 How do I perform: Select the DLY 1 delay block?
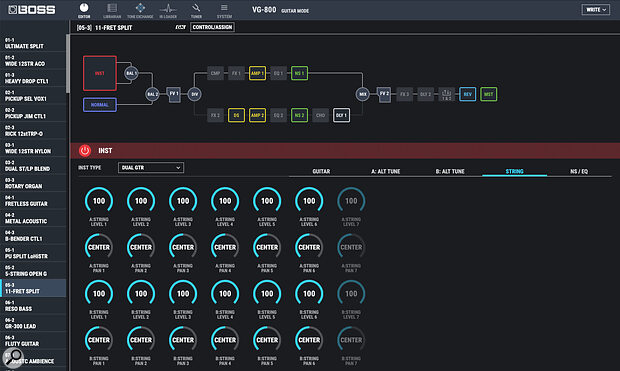(341, 115)
